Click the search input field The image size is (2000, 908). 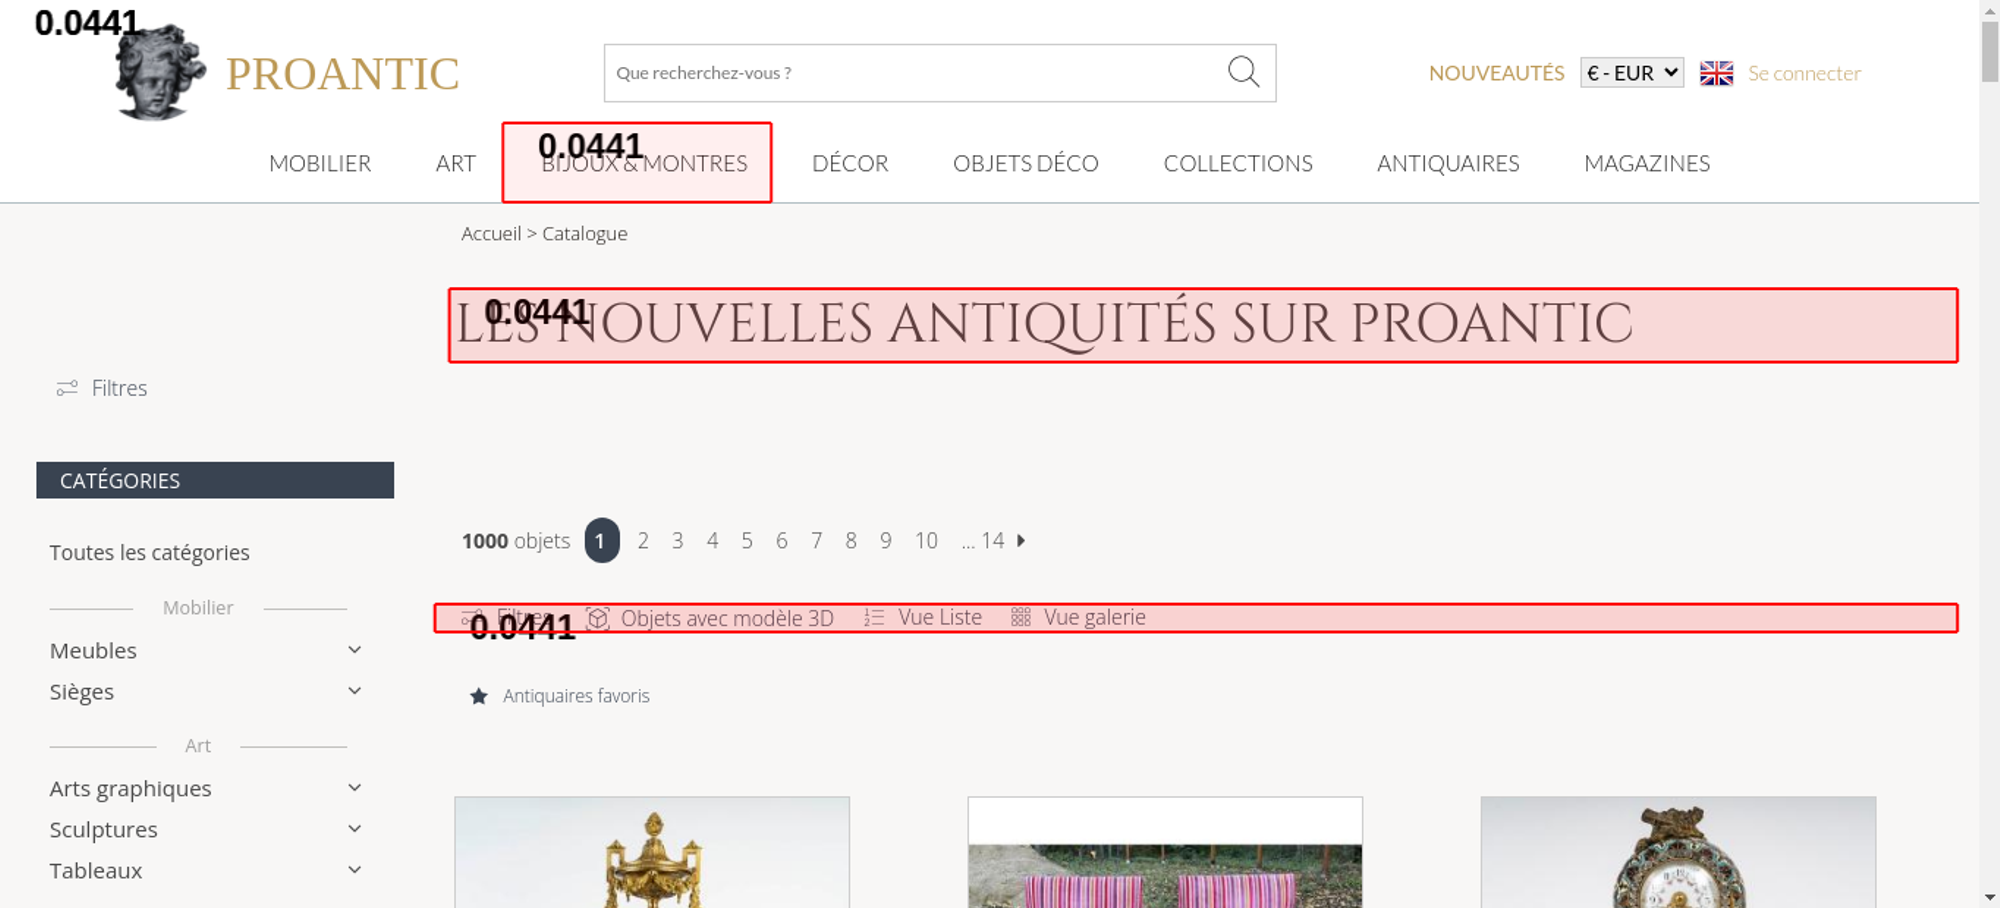910,73
